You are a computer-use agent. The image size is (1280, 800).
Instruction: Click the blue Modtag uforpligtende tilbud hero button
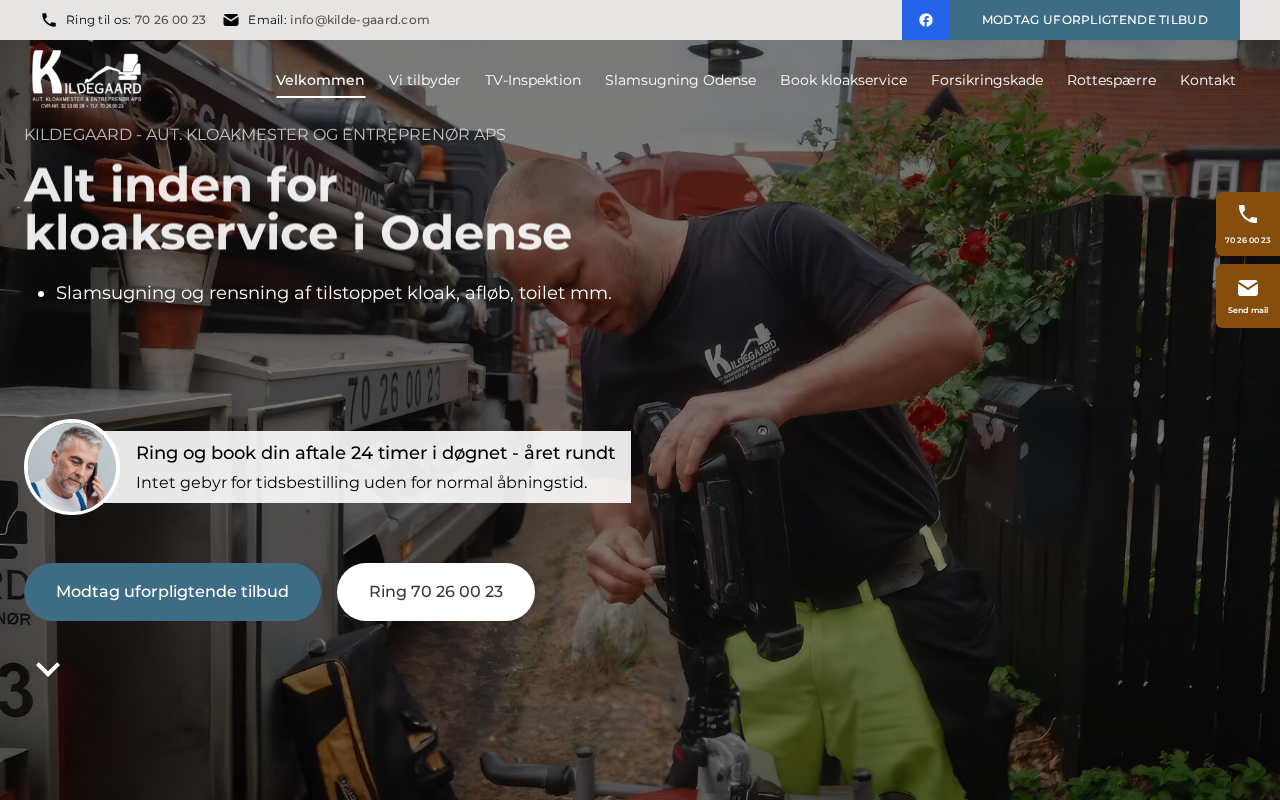pos(172,592)
